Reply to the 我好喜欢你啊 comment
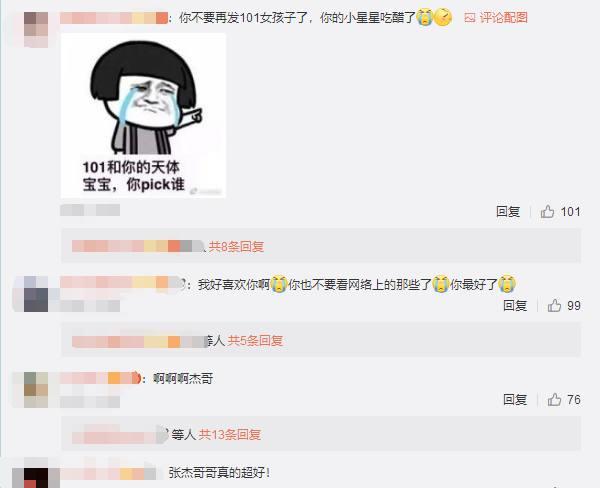 515,305
